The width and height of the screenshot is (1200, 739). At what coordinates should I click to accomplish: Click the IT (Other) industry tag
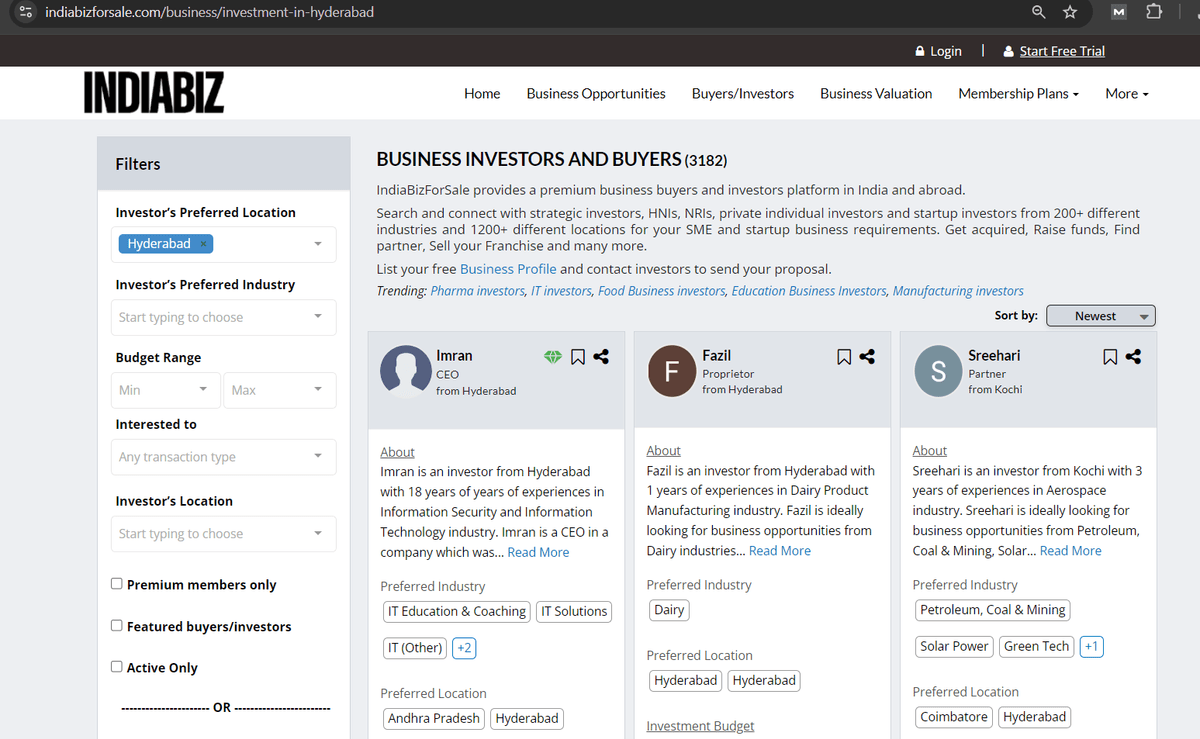(415, 648)
